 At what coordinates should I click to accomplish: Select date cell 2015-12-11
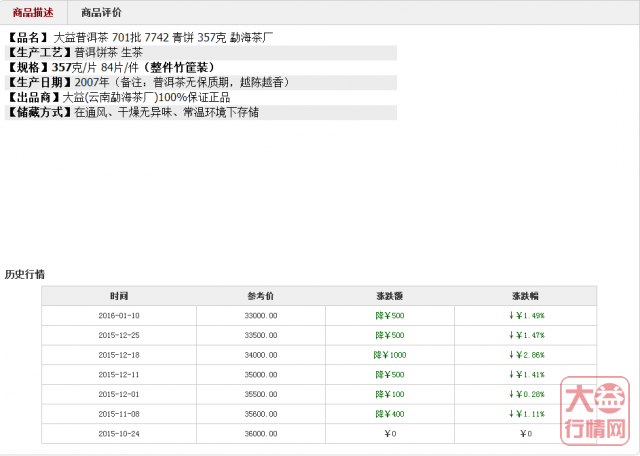coord(119,374)
